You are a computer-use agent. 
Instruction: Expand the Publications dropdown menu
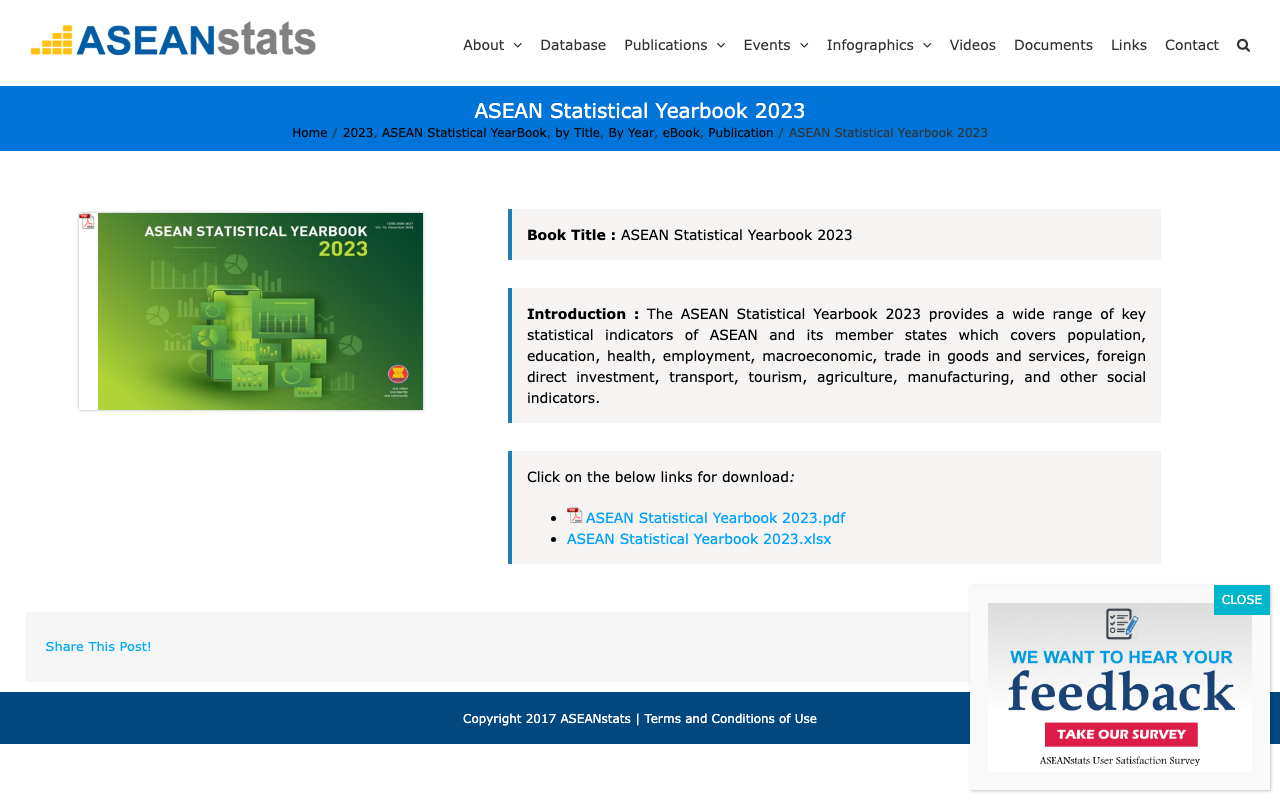click(674, 45)
